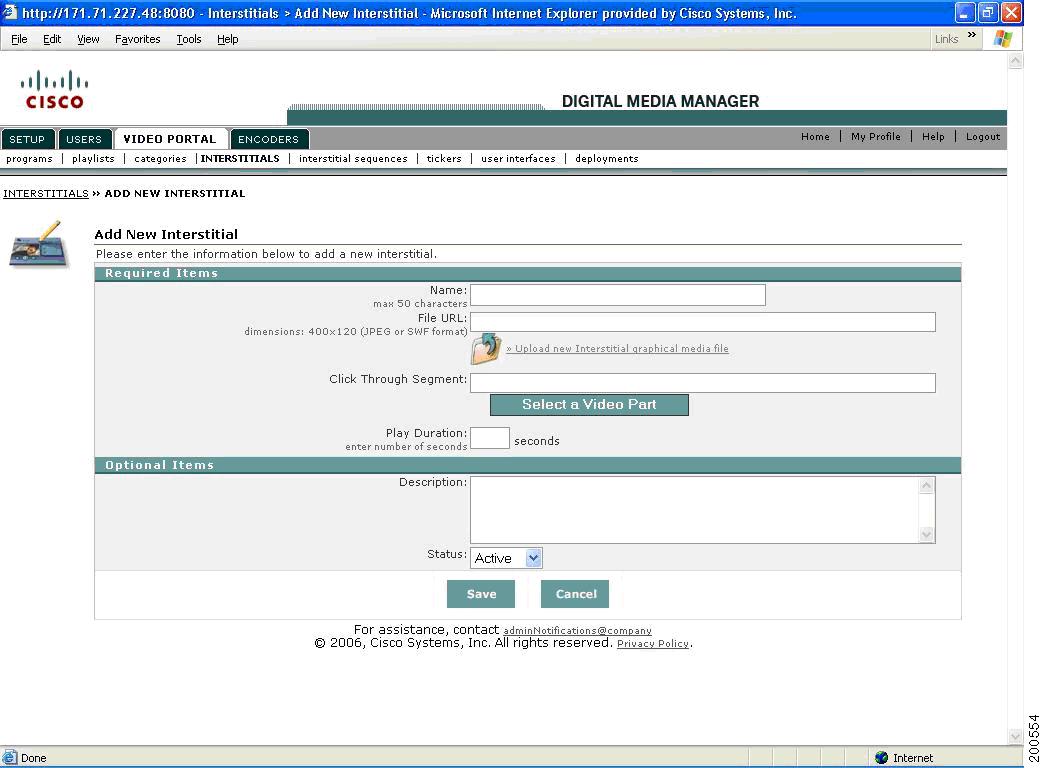This screenshot has height=768, width=1042.
Task: Click the Select a Video Part button
Action: [589, 405]
